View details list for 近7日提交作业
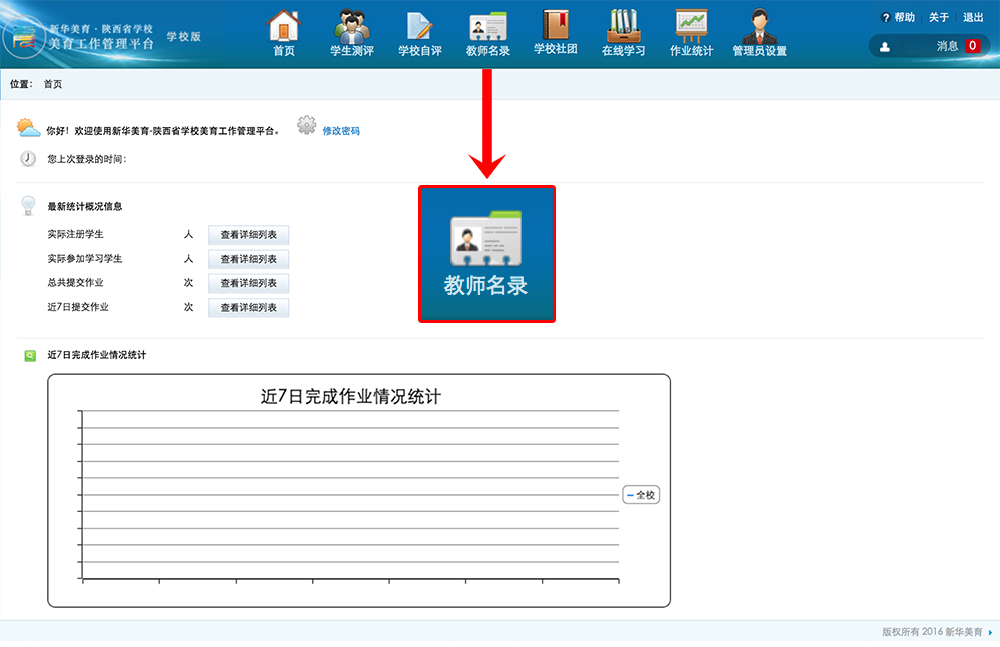1000x647 pixels. [x=248, y=307]
